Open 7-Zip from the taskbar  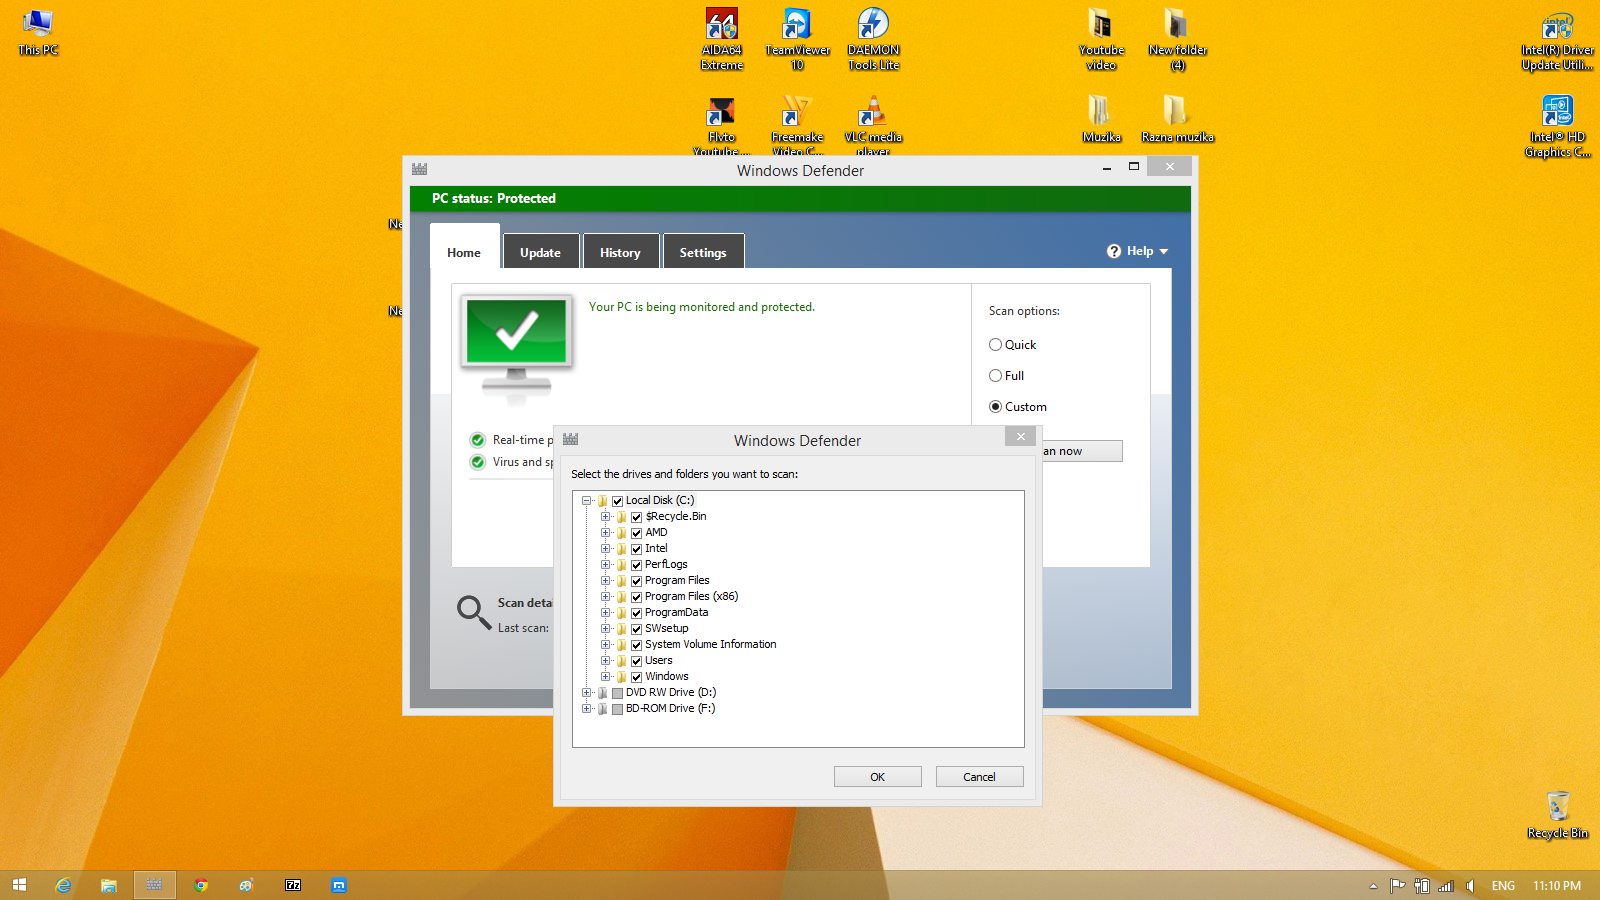[293, 885]
